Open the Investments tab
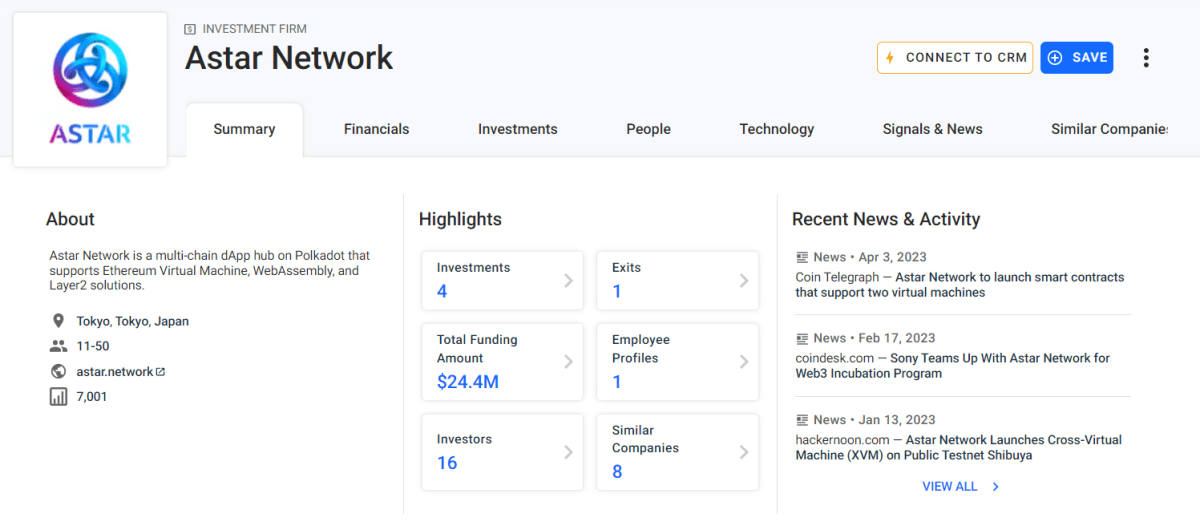 (x=517, y=129)
